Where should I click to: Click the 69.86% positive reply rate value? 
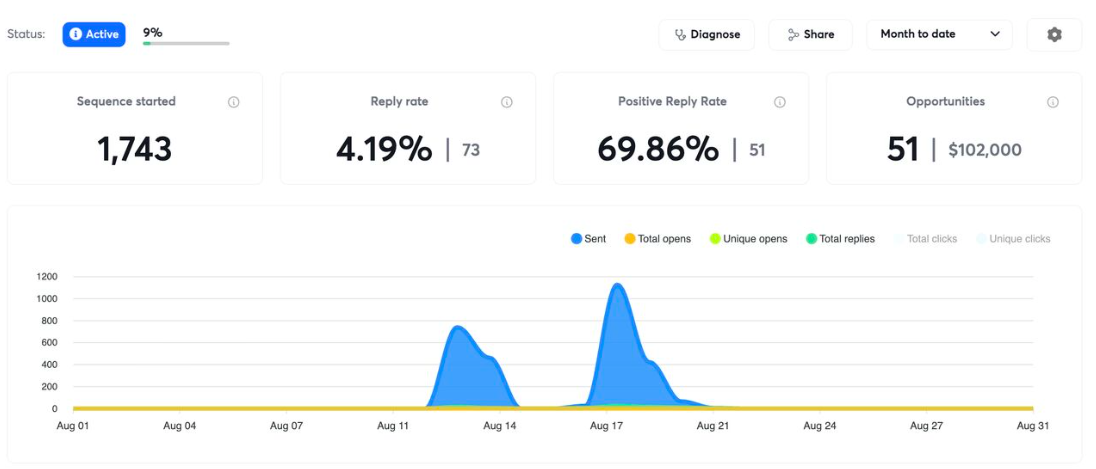658,150
